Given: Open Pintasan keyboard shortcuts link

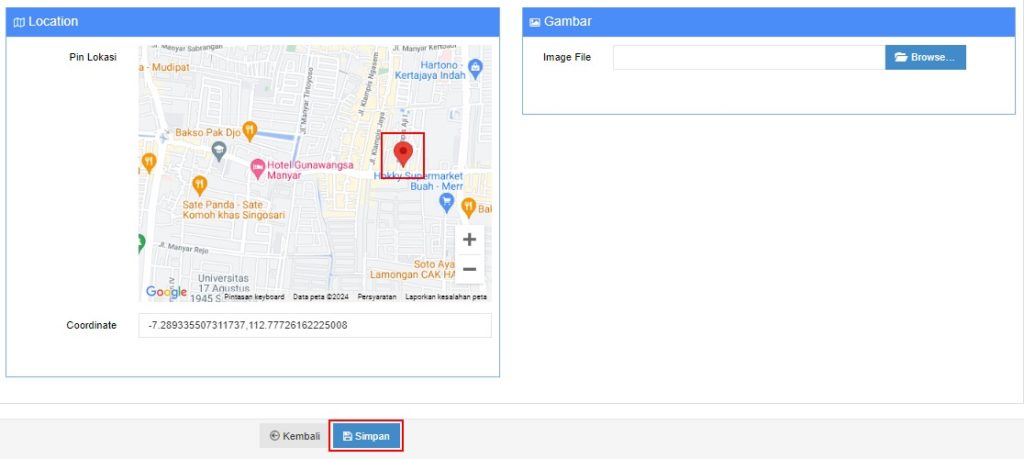Looking at the screenshot, I should pyautogui.click(x=254, y=296).
